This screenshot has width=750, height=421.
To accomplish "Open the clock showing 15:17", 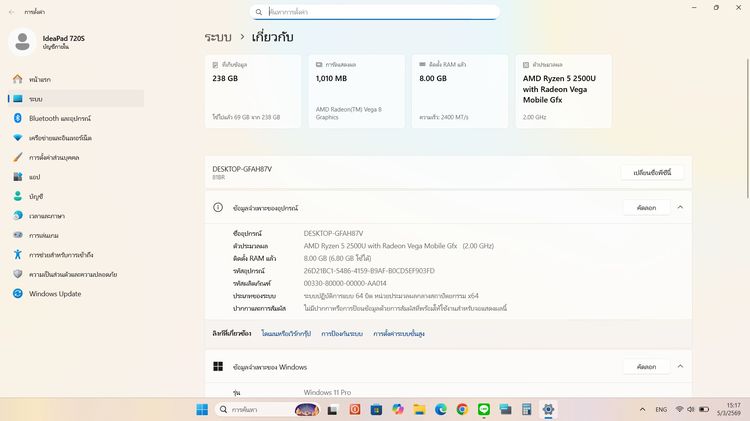I will click(729, 409).
